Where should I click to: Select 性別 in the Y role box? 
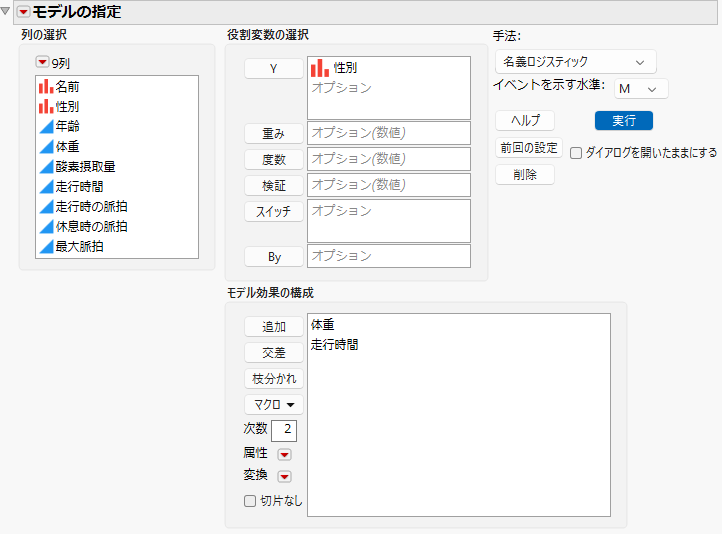click(345, 68)
